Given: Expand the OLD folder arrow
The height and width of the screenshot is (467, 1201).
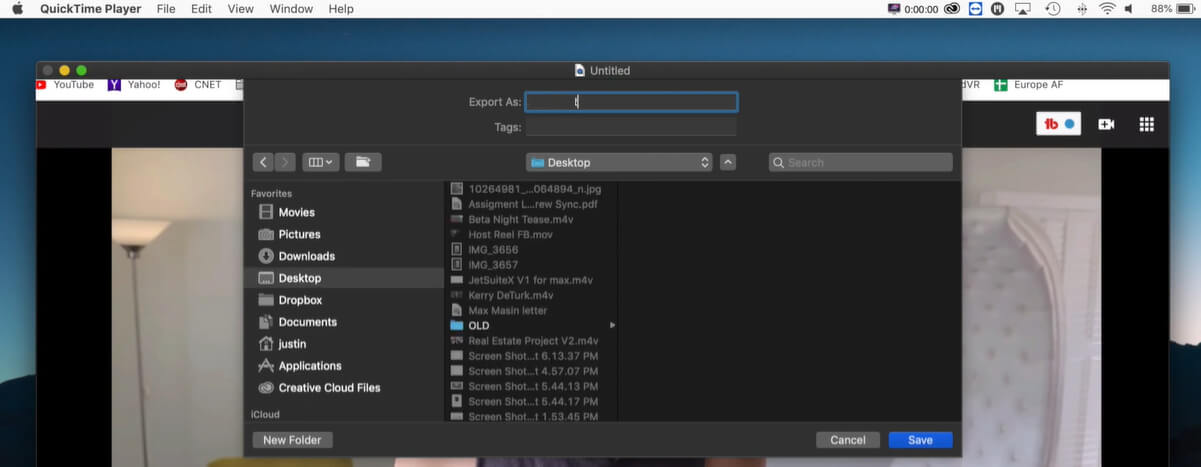Looking at the screenshot, I should tap(612, 325).
